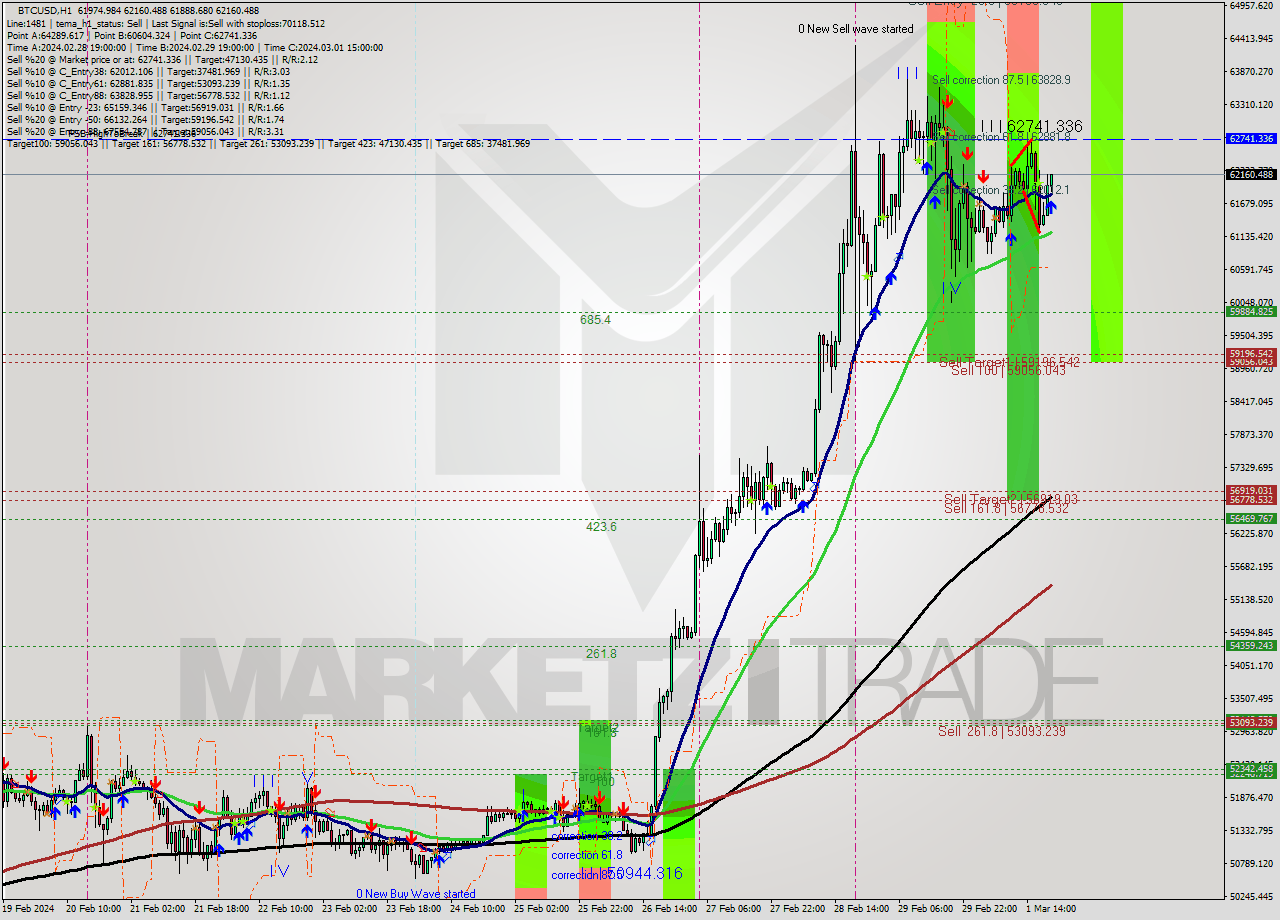Click the 57329.695 axis price label
This screenshot has width=1280, height=920.
tap(1251, 467)
